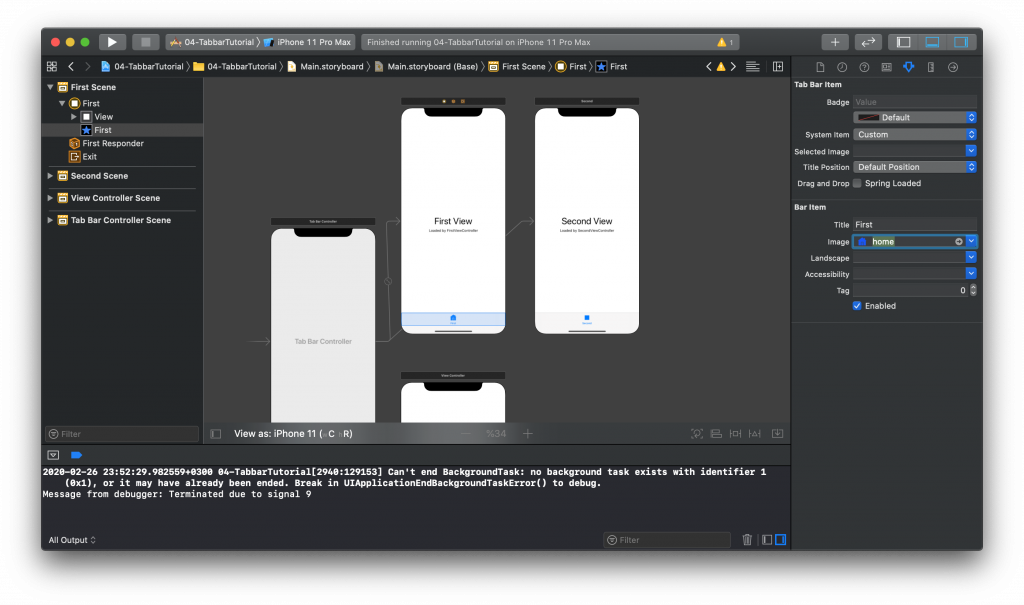Go back in editor history

71,67
